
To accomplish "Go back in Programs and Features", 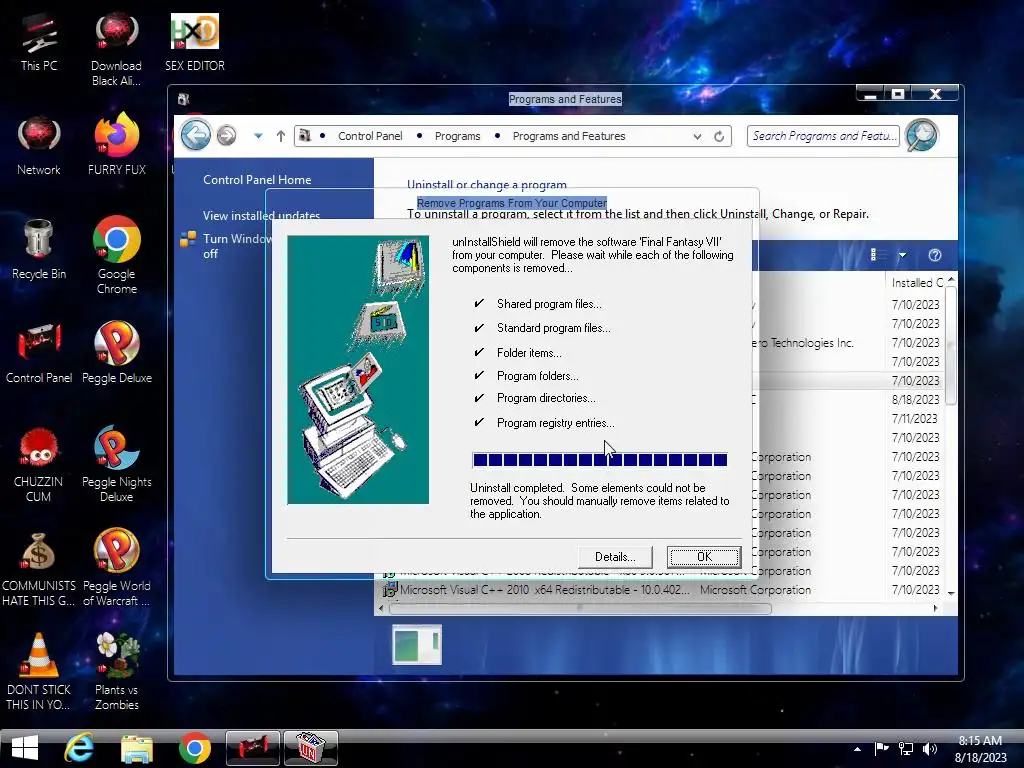I will click(x=196, y=135).
